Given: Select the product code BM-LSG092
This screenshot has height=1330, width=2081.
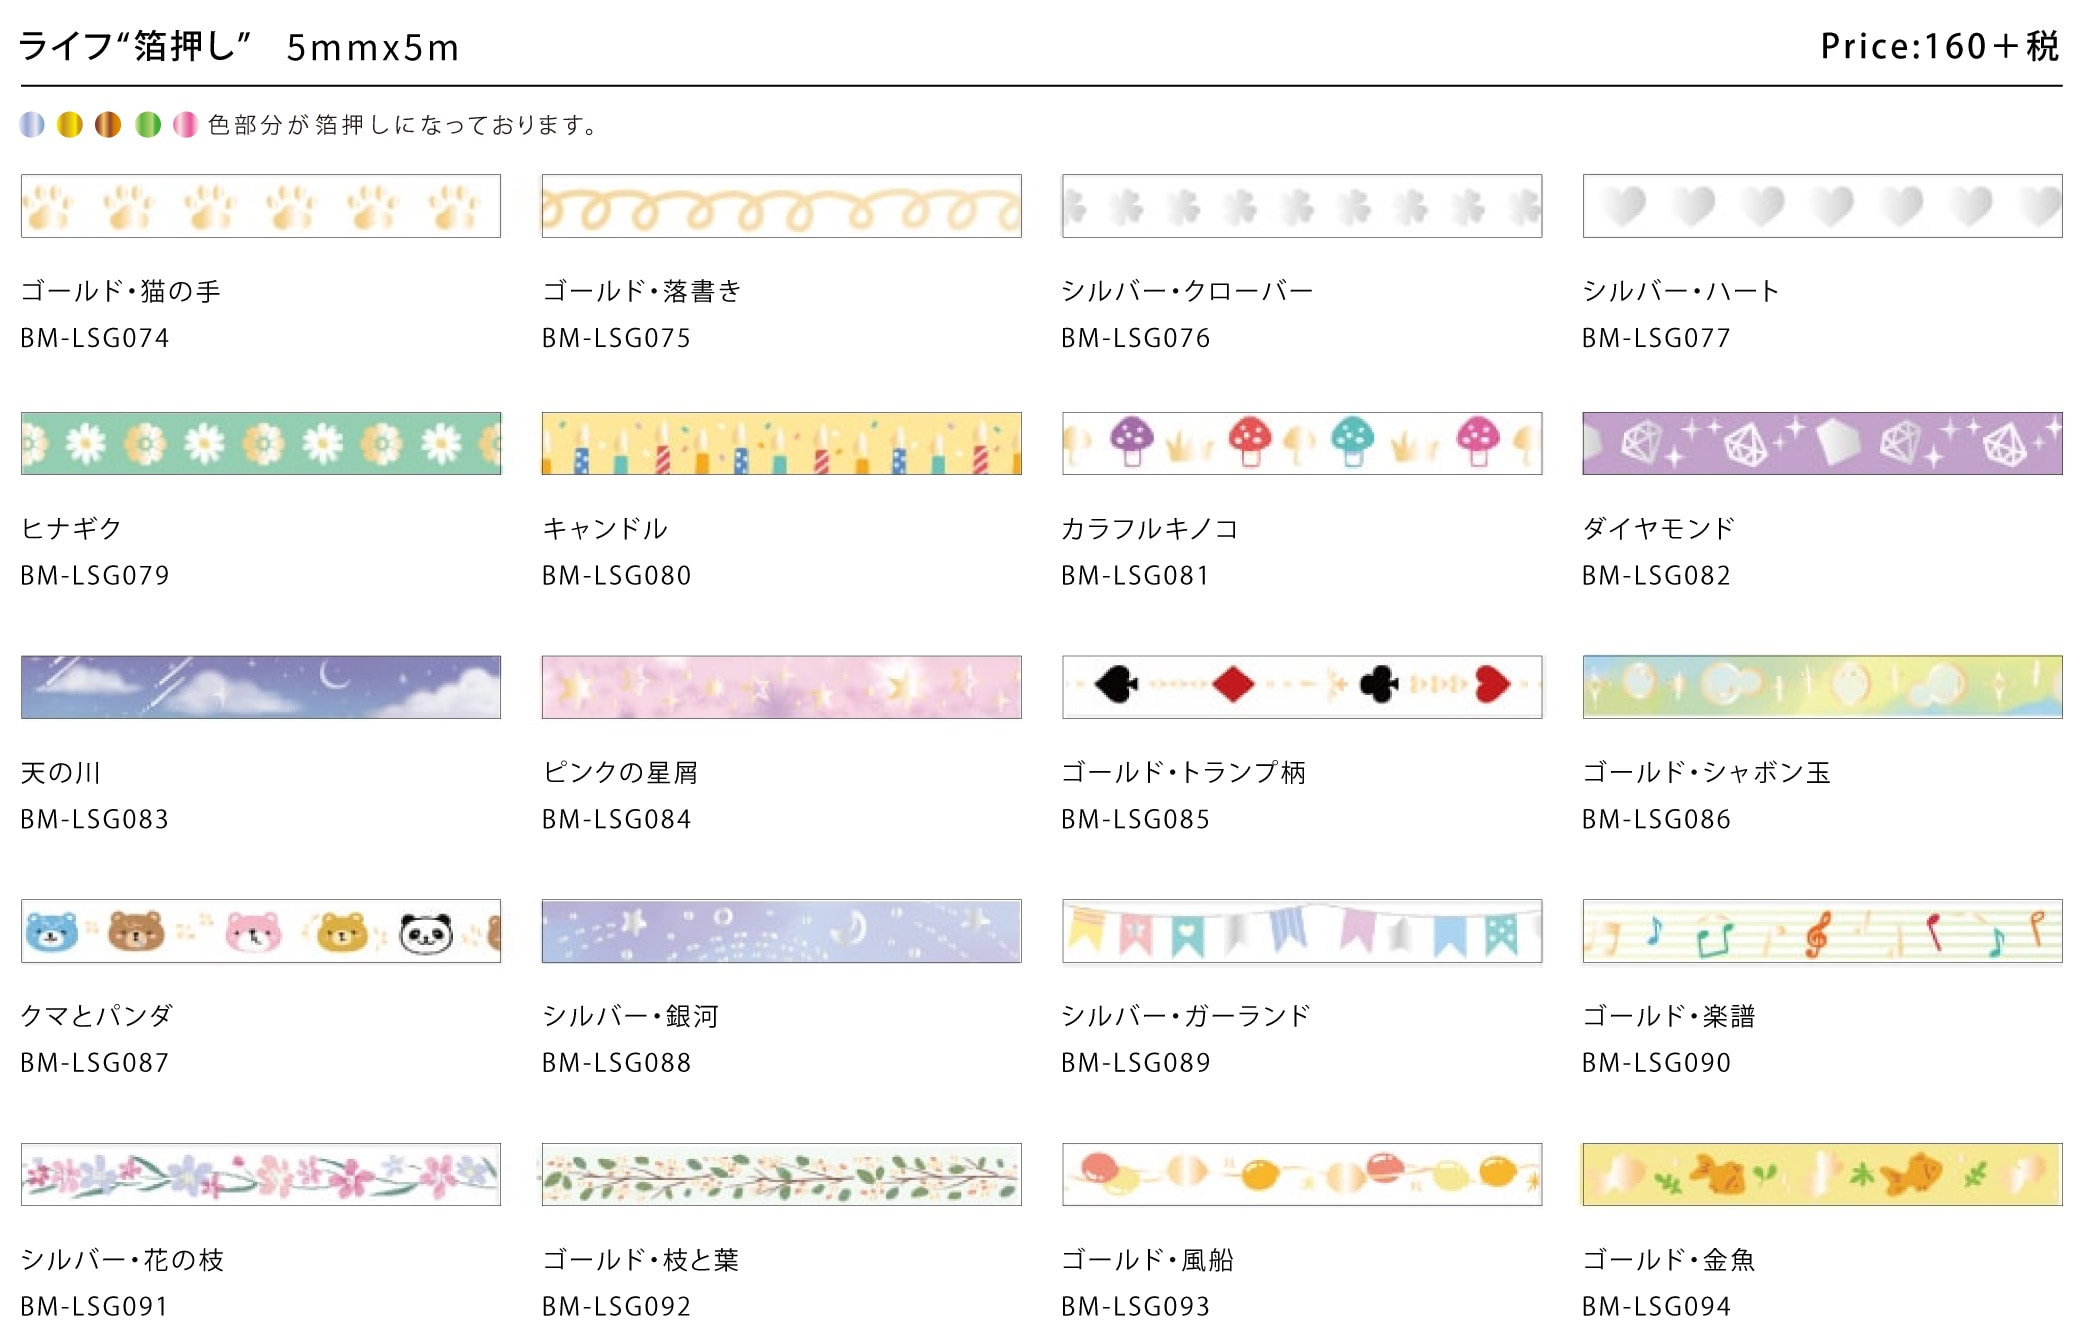Looking at the screenshot, I should [x=616, y=1306].
